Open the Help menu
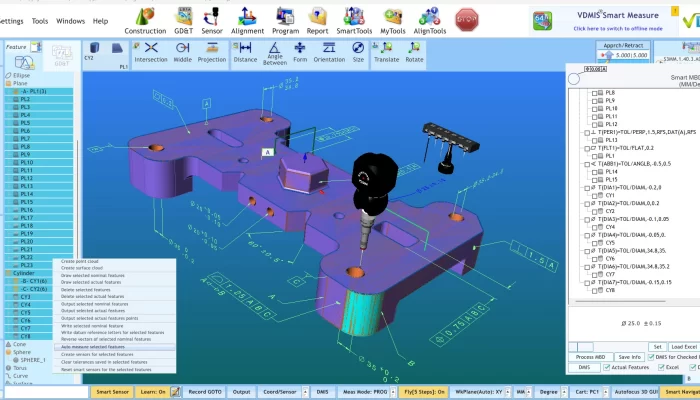The height and width of the screenshot is (400, 700). pyautogui.click(x=100, y=21)
